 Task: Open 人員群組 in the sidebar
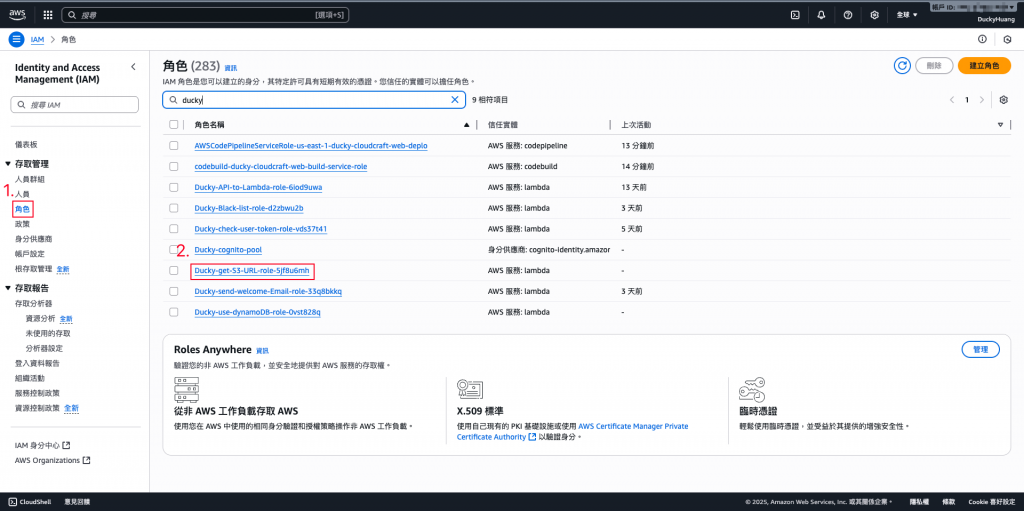(x=30, y=179)
